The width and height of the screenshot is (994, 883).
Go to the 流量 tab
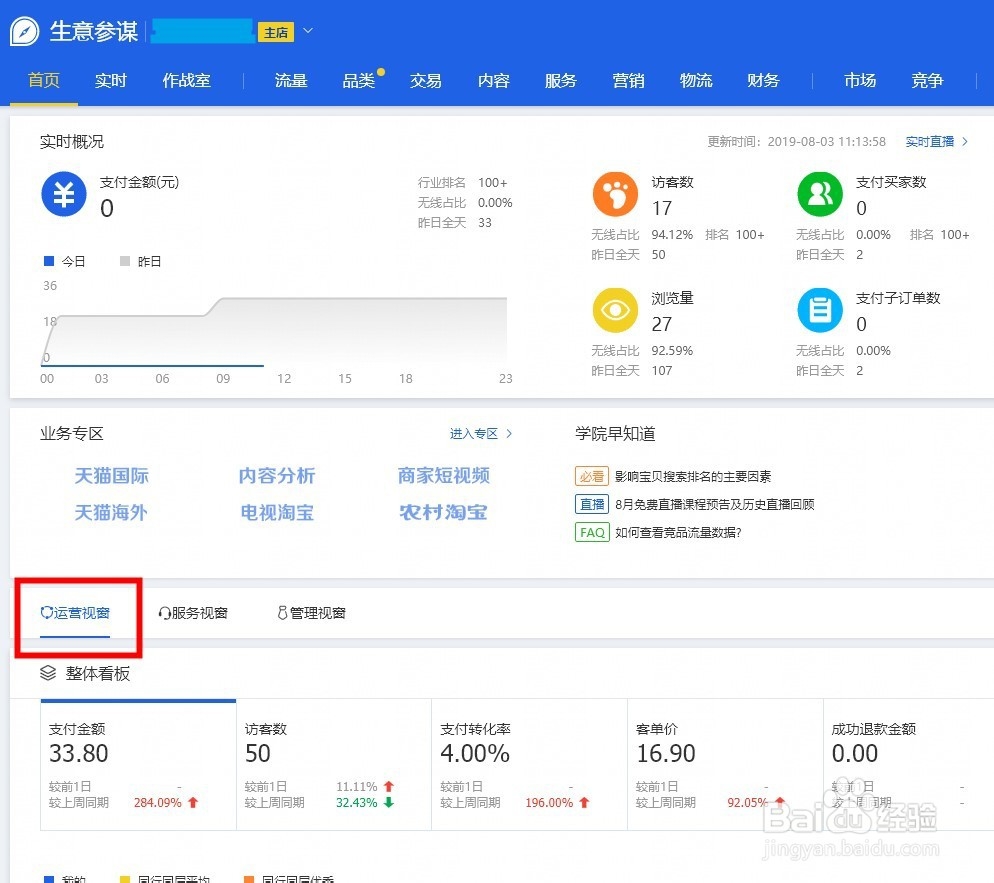coord(291,81)
